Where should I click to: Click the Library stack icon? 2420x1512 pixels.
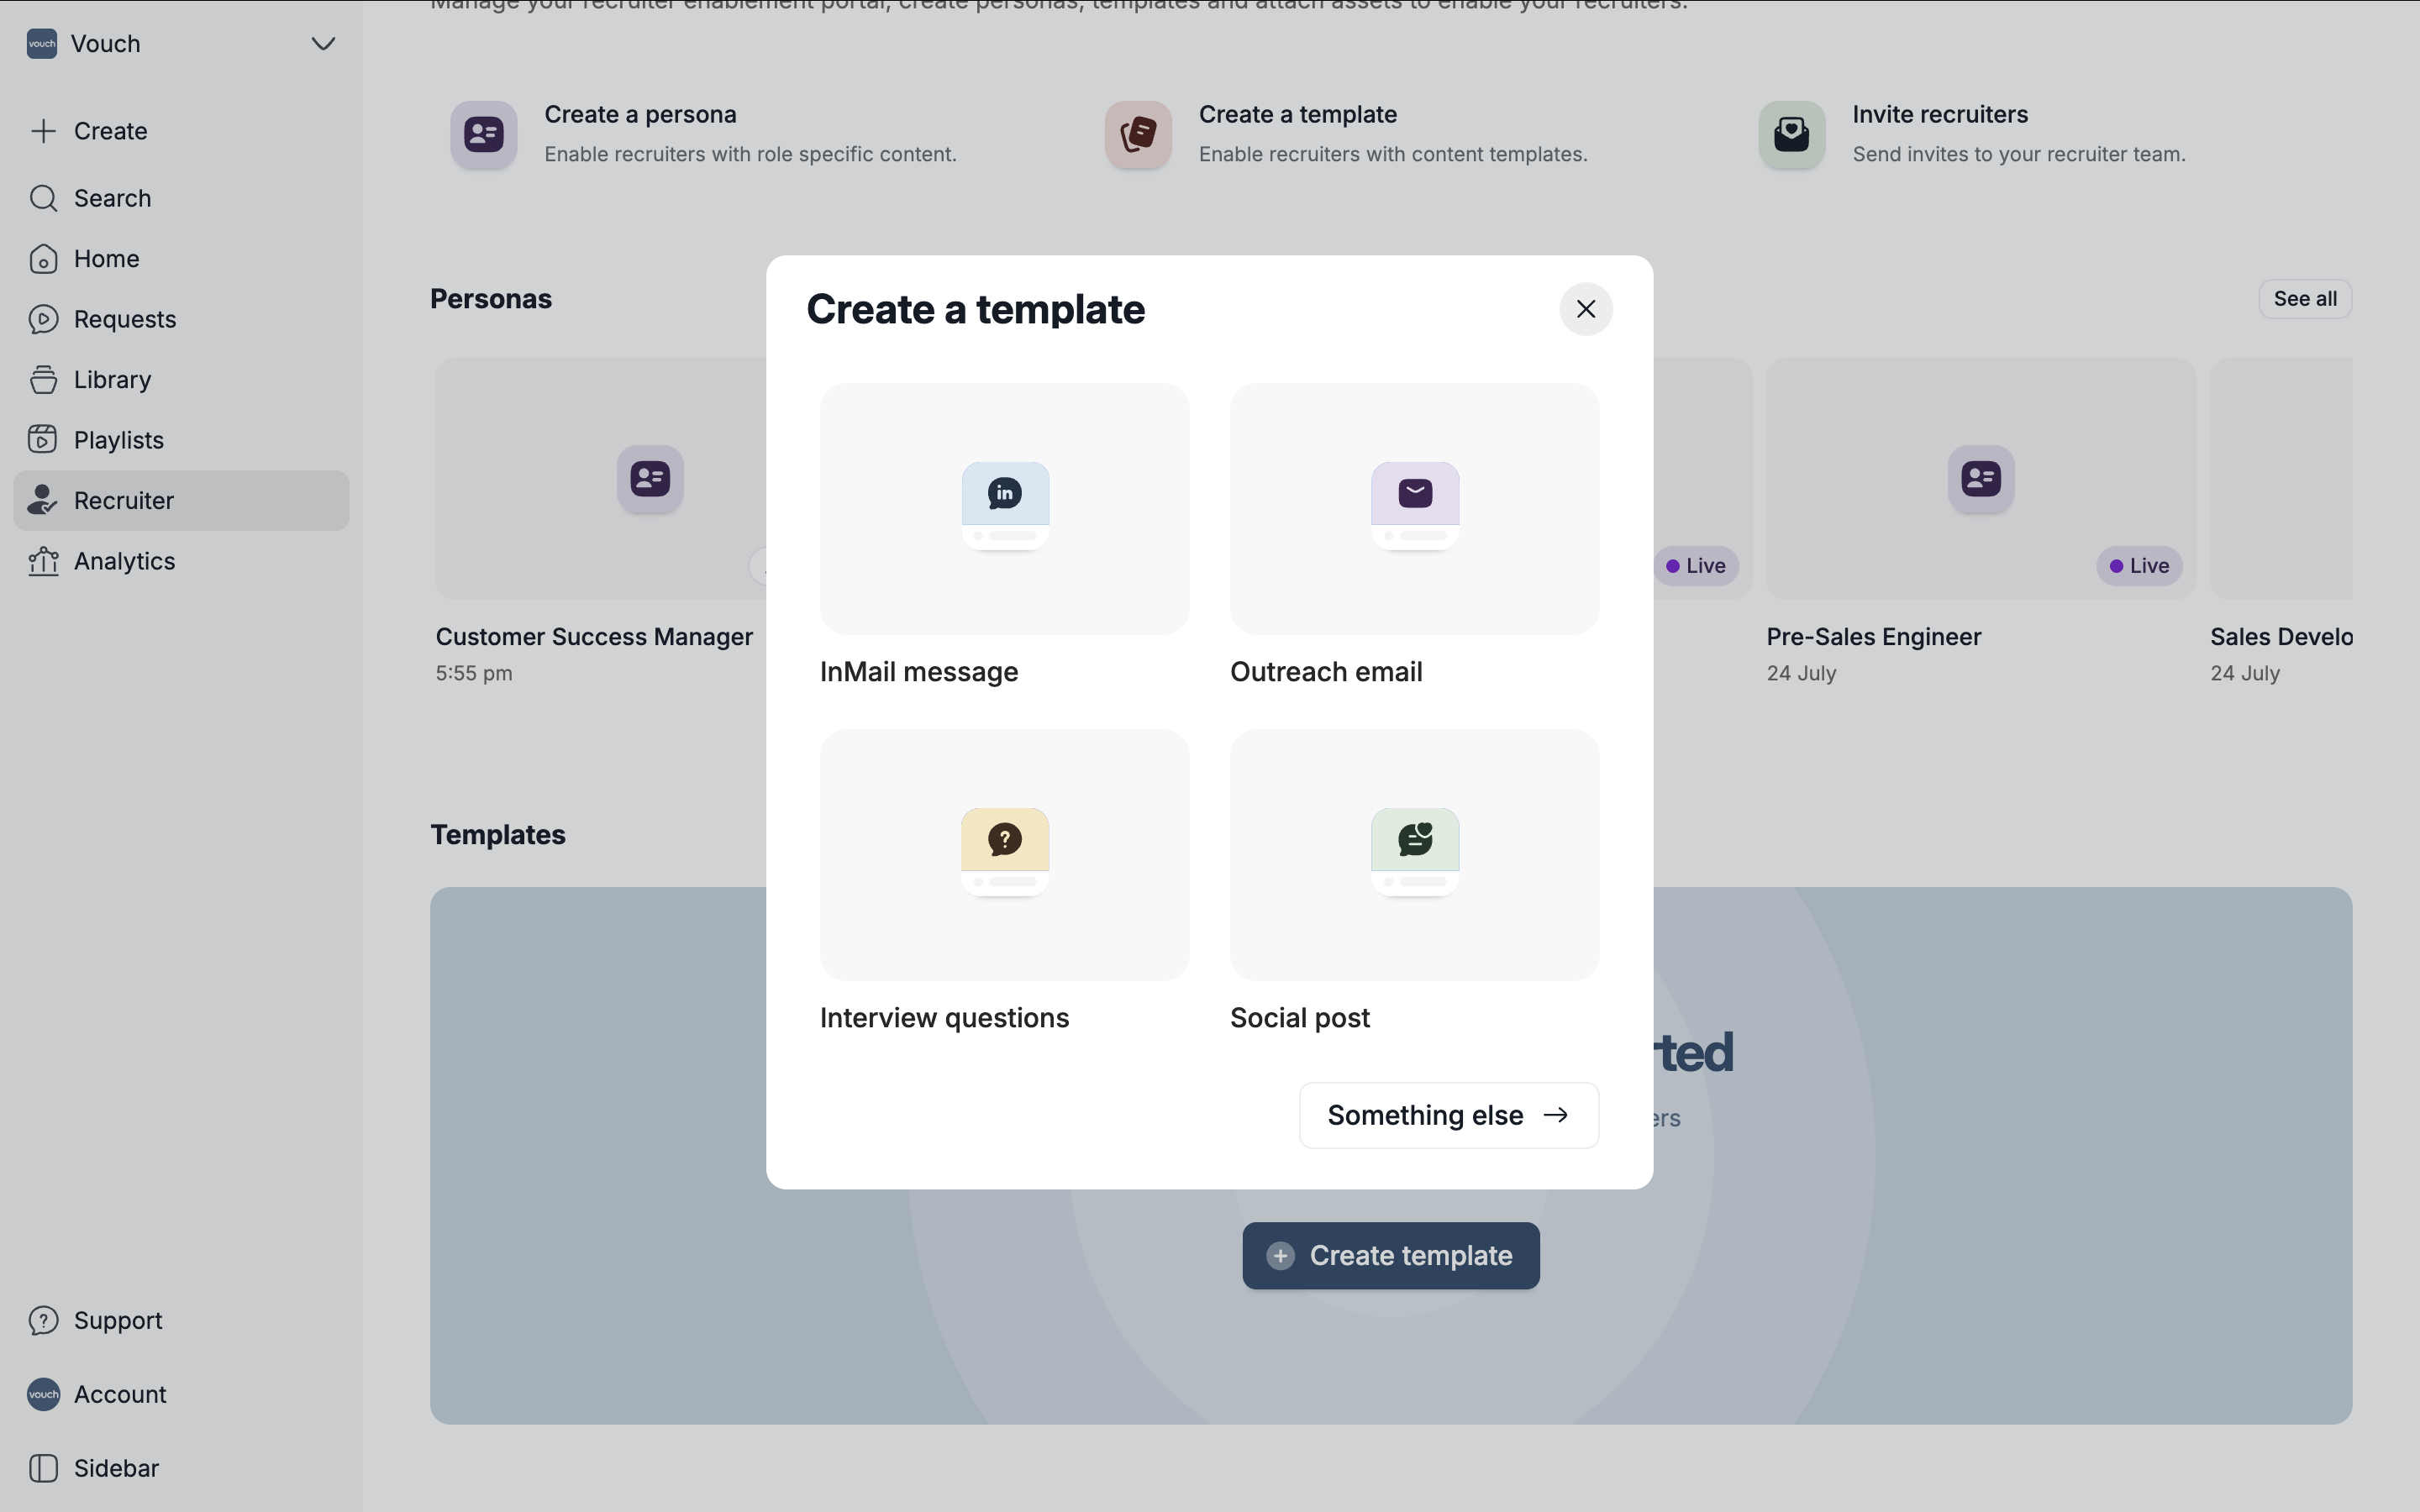(x=43, y=380)
